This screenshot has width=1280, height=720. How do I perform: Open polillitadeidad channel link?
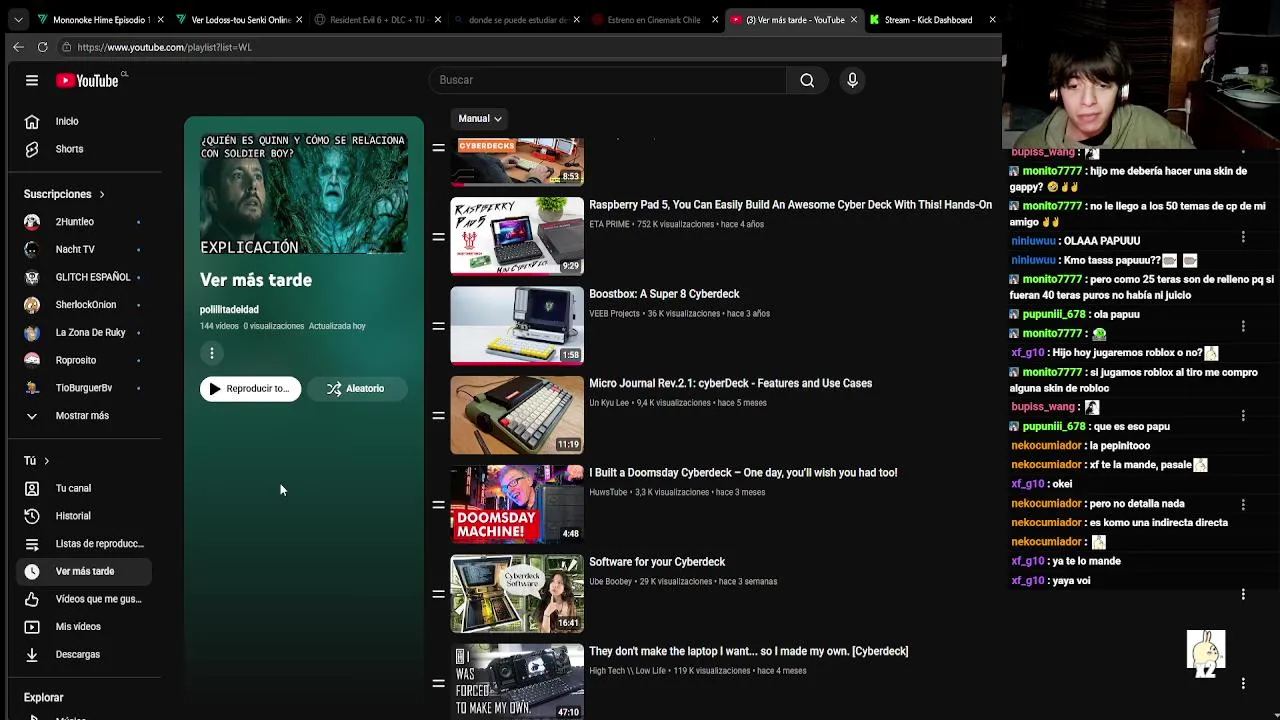coord(229,310)
